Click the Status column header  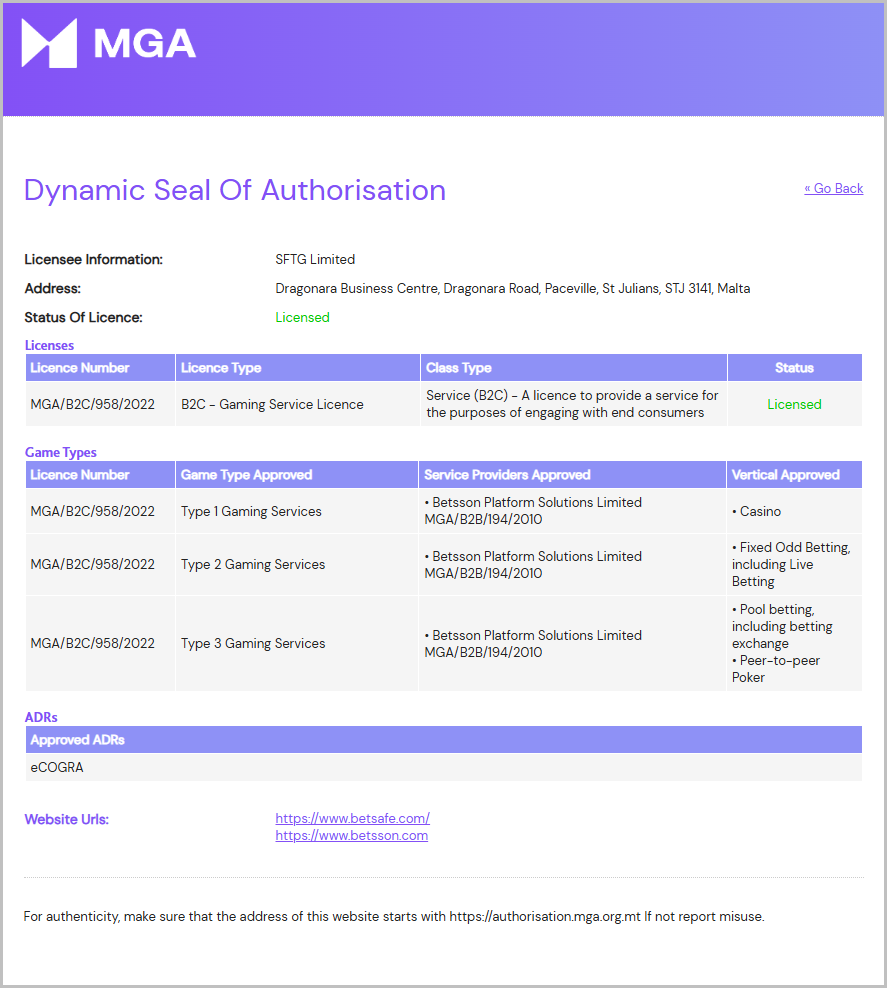794,368
